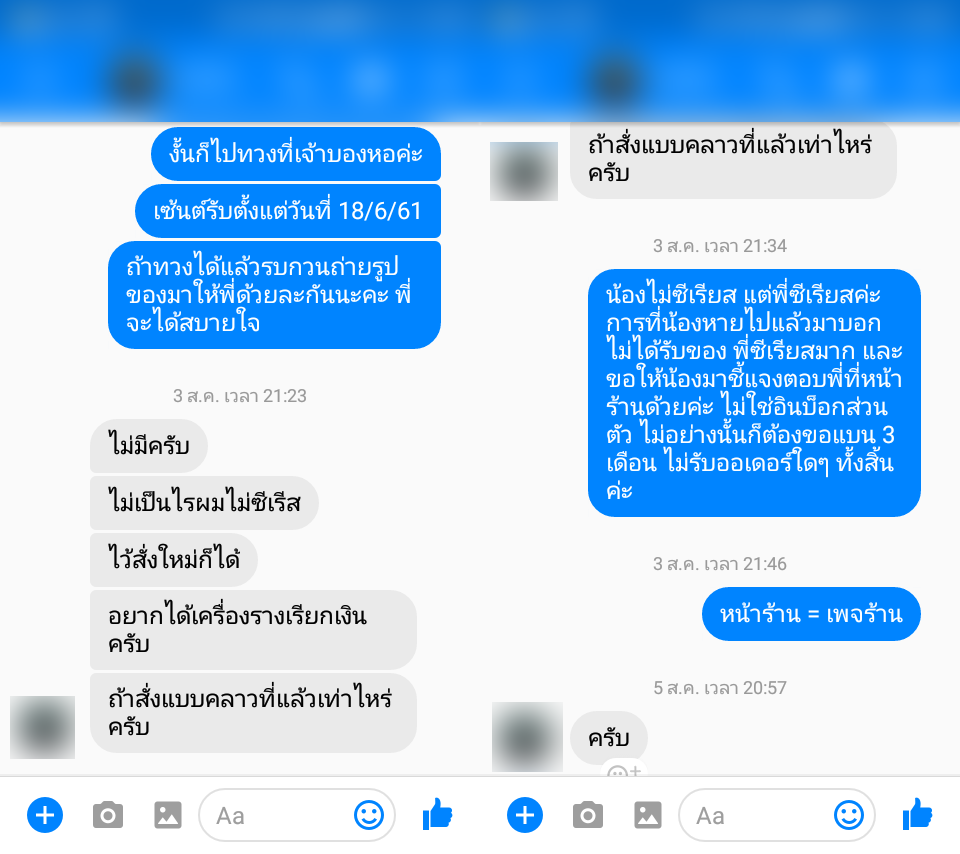
Task: Select the message mentioning 18/6/61
Action: point(288,211)
